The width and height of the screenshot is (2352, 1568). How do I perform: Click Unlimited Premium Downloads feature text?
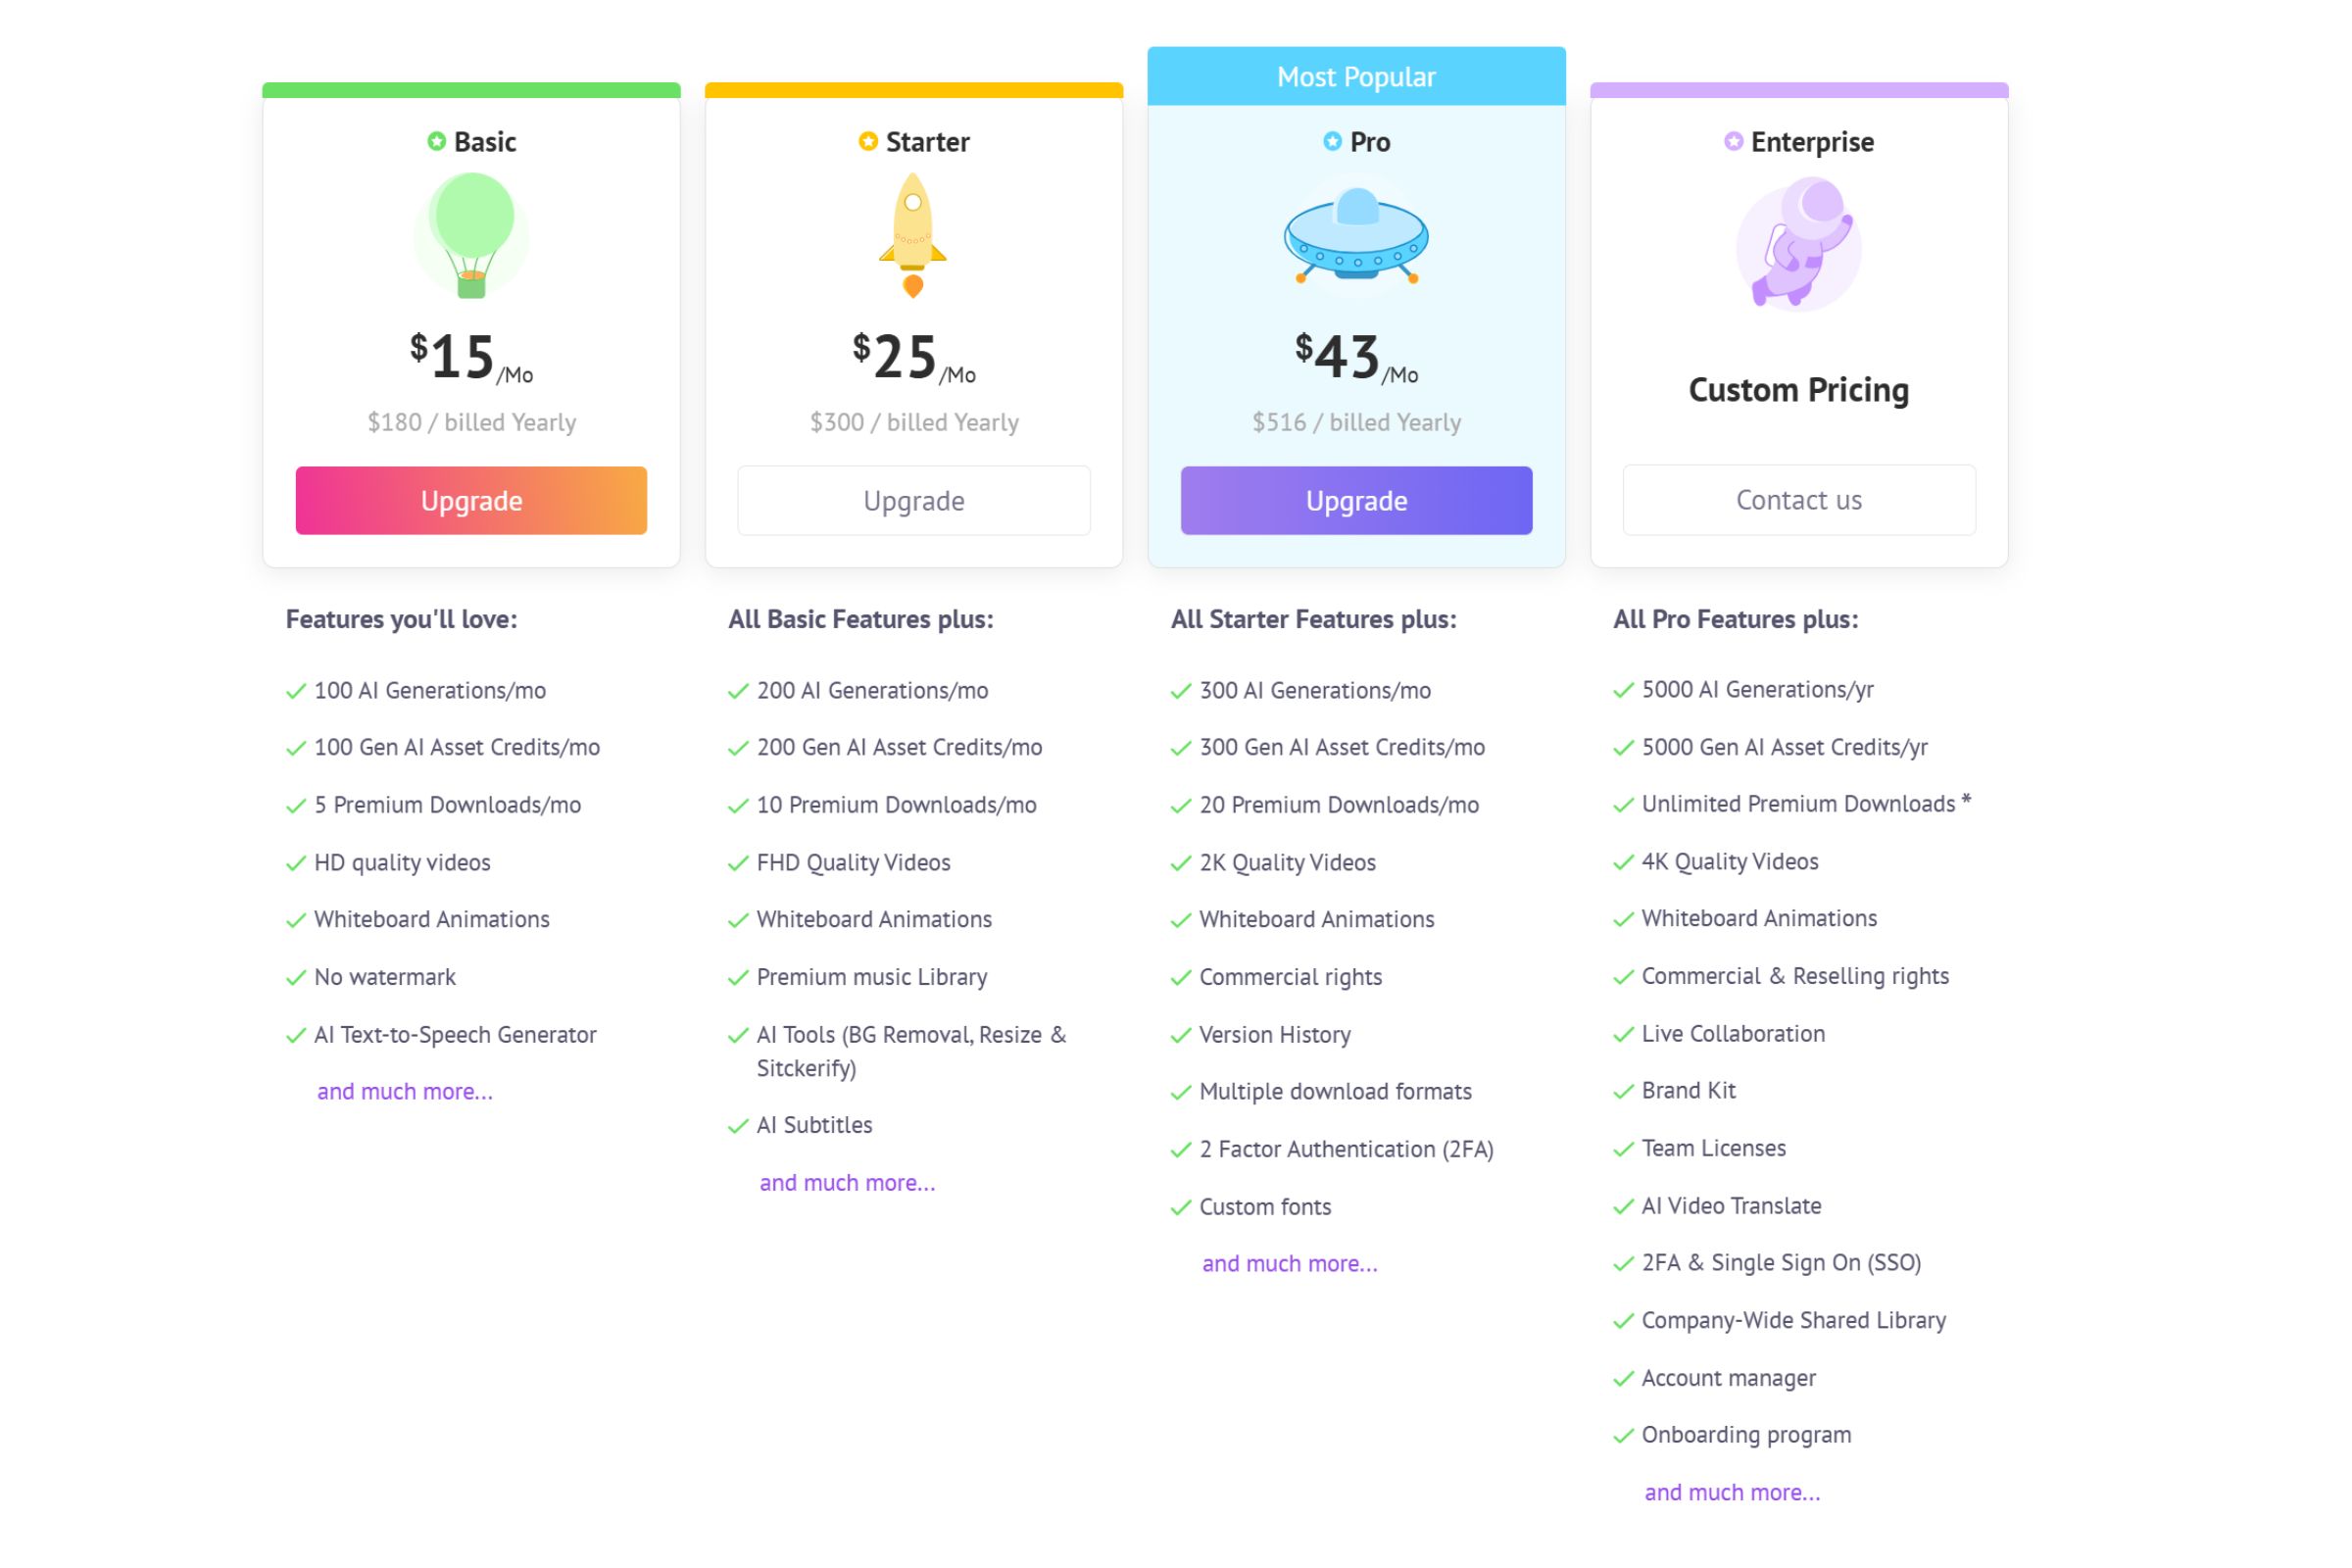point(1798,804)
